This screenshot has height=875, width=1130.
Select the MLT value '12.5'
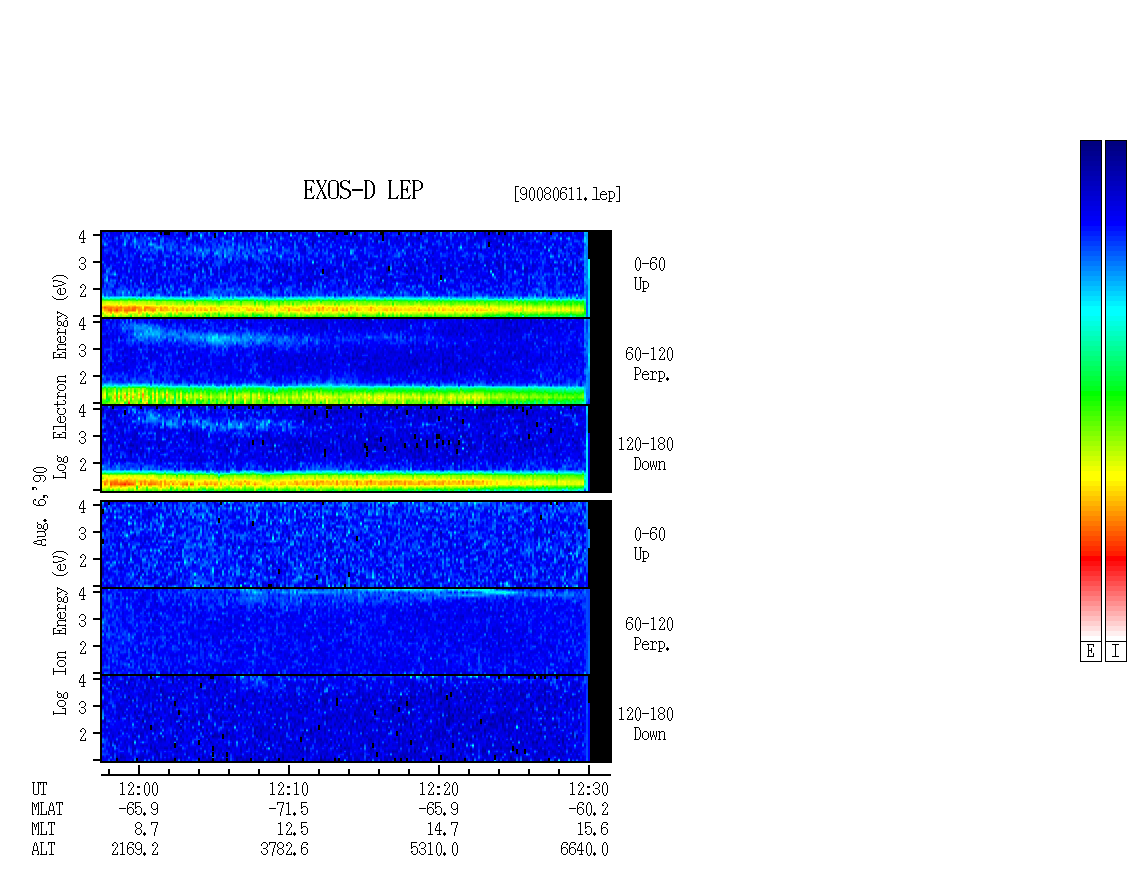[293, 830]
